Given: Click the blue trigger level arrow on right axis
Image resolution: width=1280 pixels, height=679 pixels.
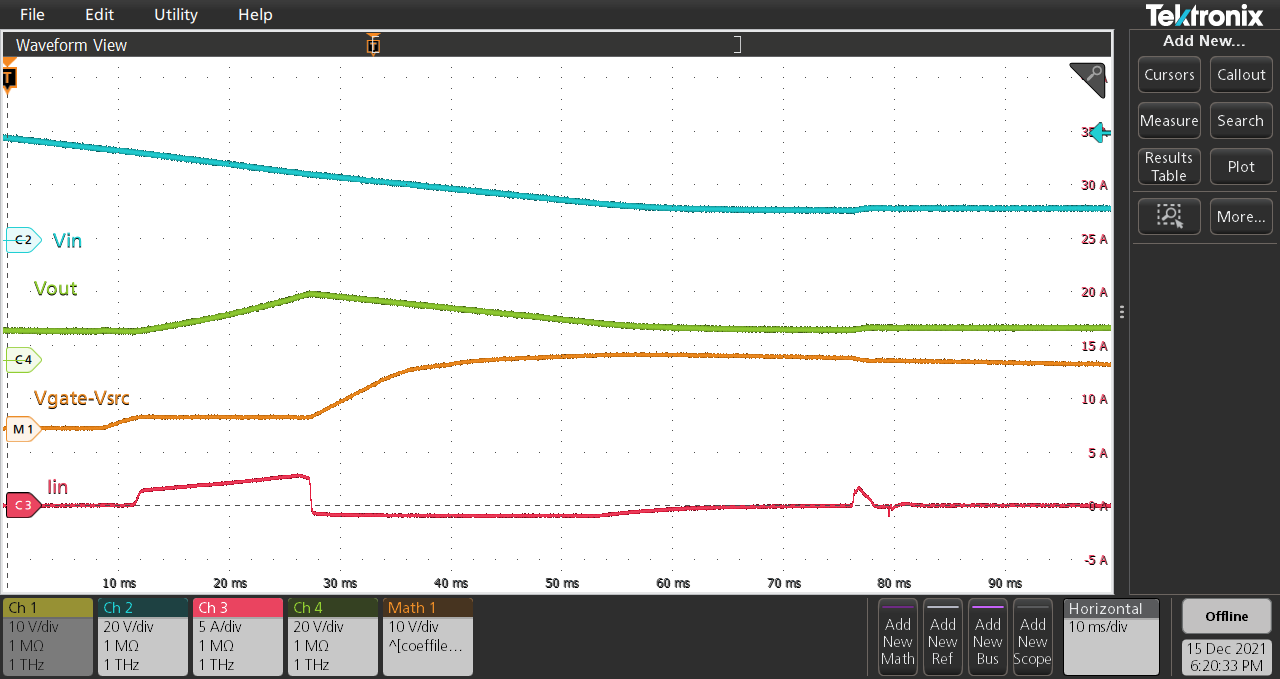Looking at the screenshot, I should click(x=1098, y=132).
